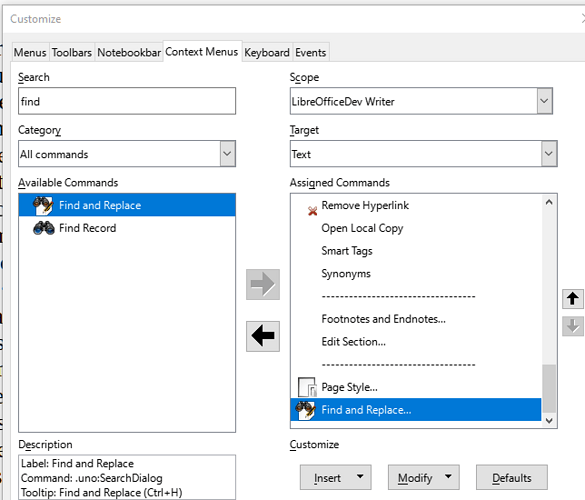Select the Find Record binoculars icon
585x500 pixels.
(x=44, y=228)
